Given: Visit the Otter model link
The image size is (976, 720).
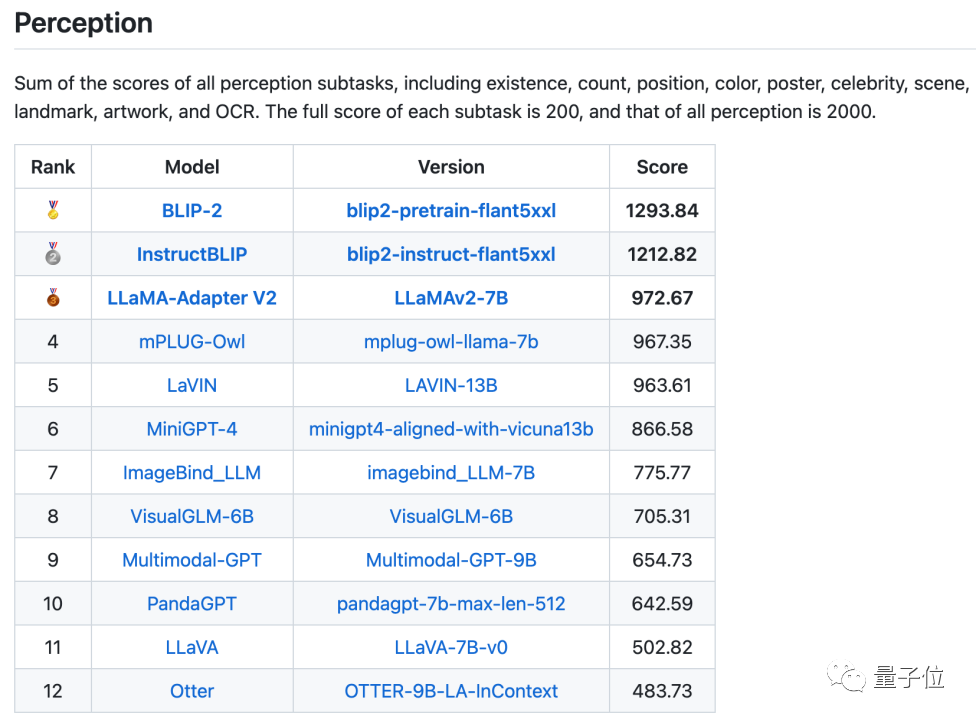Looking at the screenshot, I should click(192, 691).
